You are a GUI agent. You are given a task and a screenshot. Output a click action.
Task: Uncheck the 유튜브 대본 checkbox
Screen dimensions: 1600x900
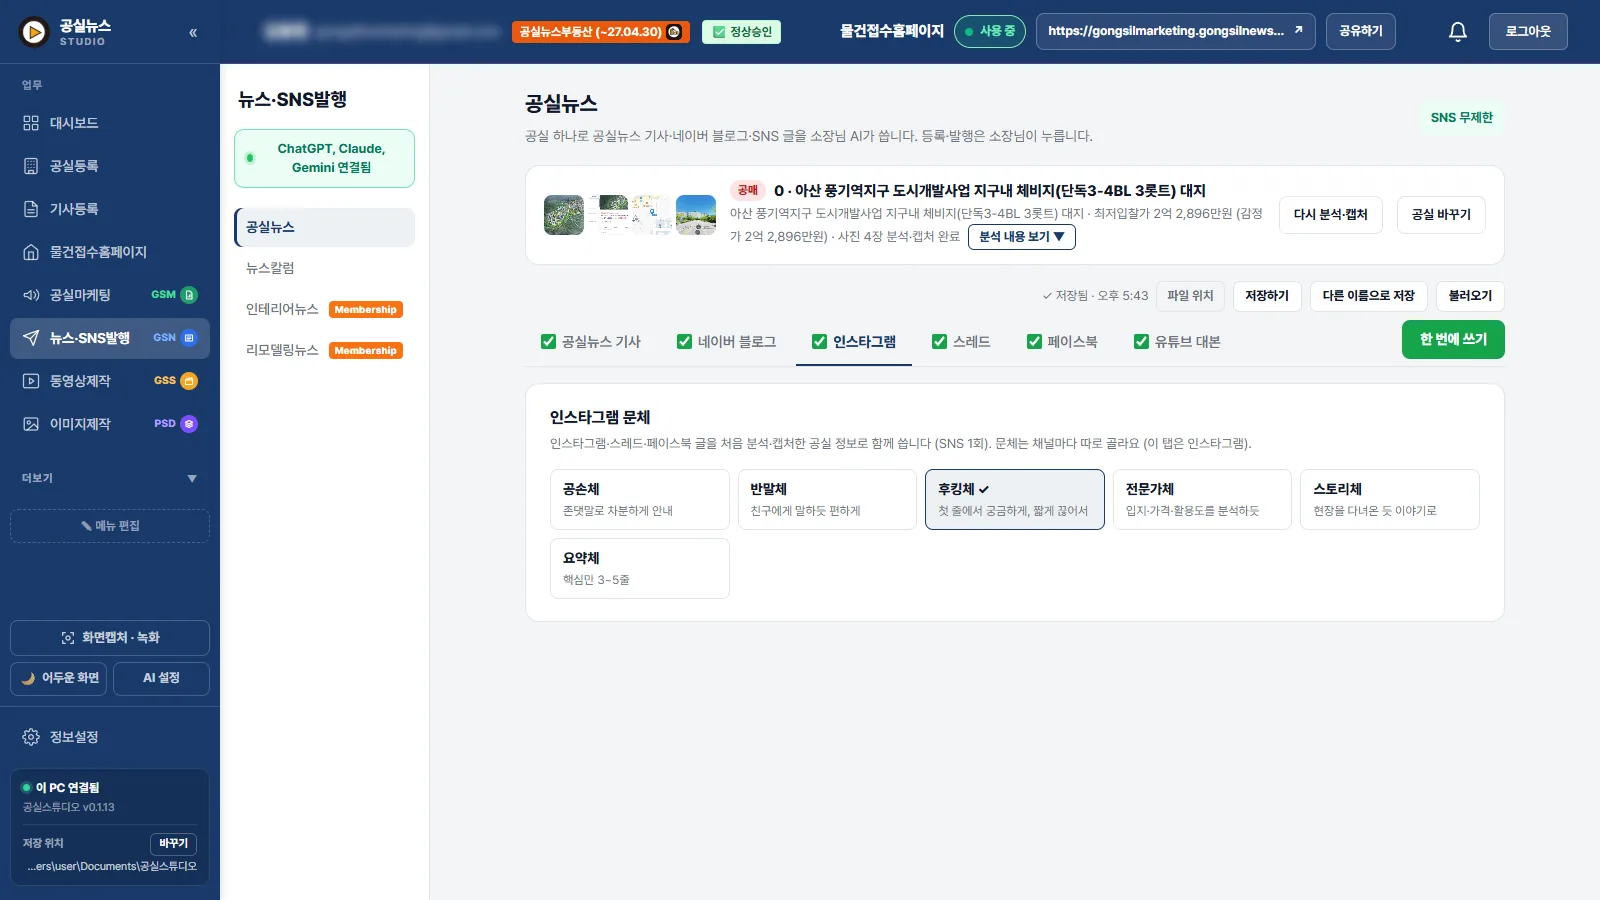1141,342
